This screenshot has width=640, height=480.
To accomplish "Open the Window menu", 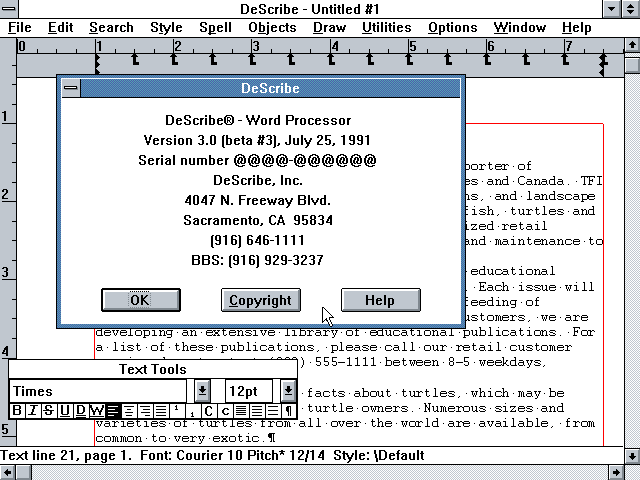I will [519, 27].
